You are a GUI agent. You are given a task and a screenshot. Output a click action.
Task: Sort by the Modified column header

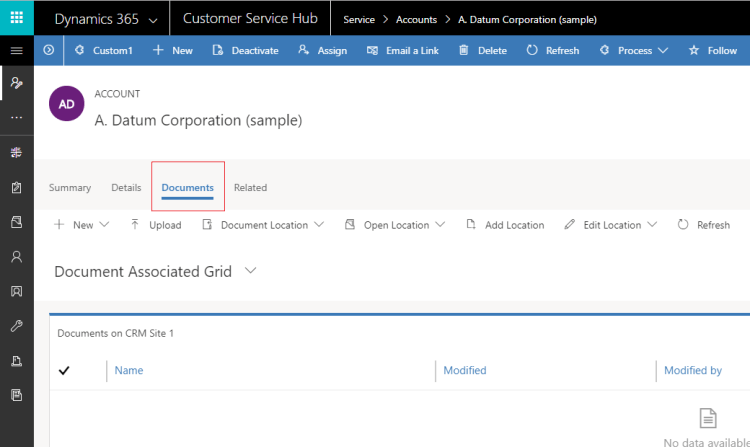pos(465,371)
